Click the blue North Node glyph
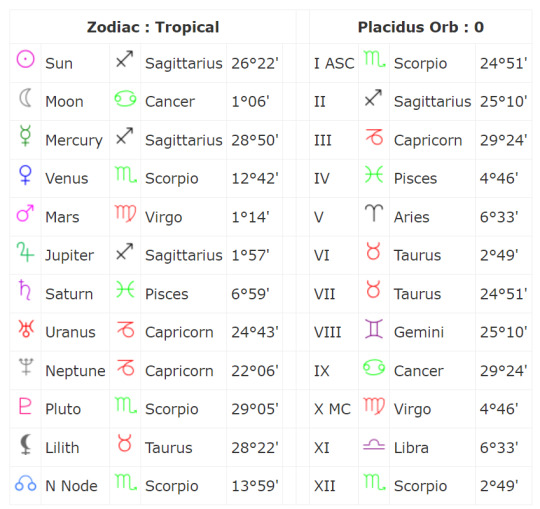The width and height of the screenshot is (540, 509). coord(26,483)
